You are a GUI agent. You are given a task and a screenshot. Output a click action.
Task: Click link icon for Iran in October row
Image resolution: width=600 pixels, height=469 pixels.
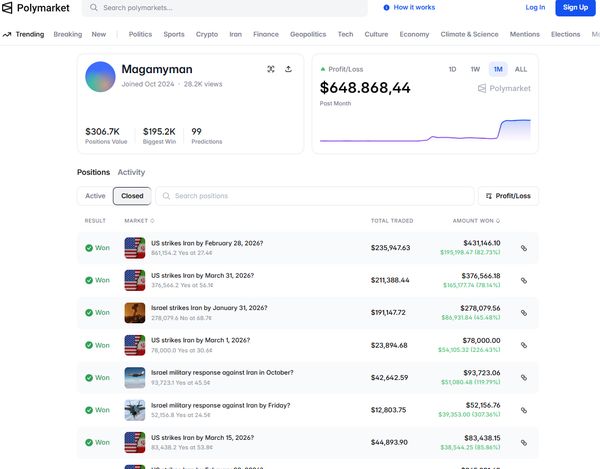coord(524,378)
